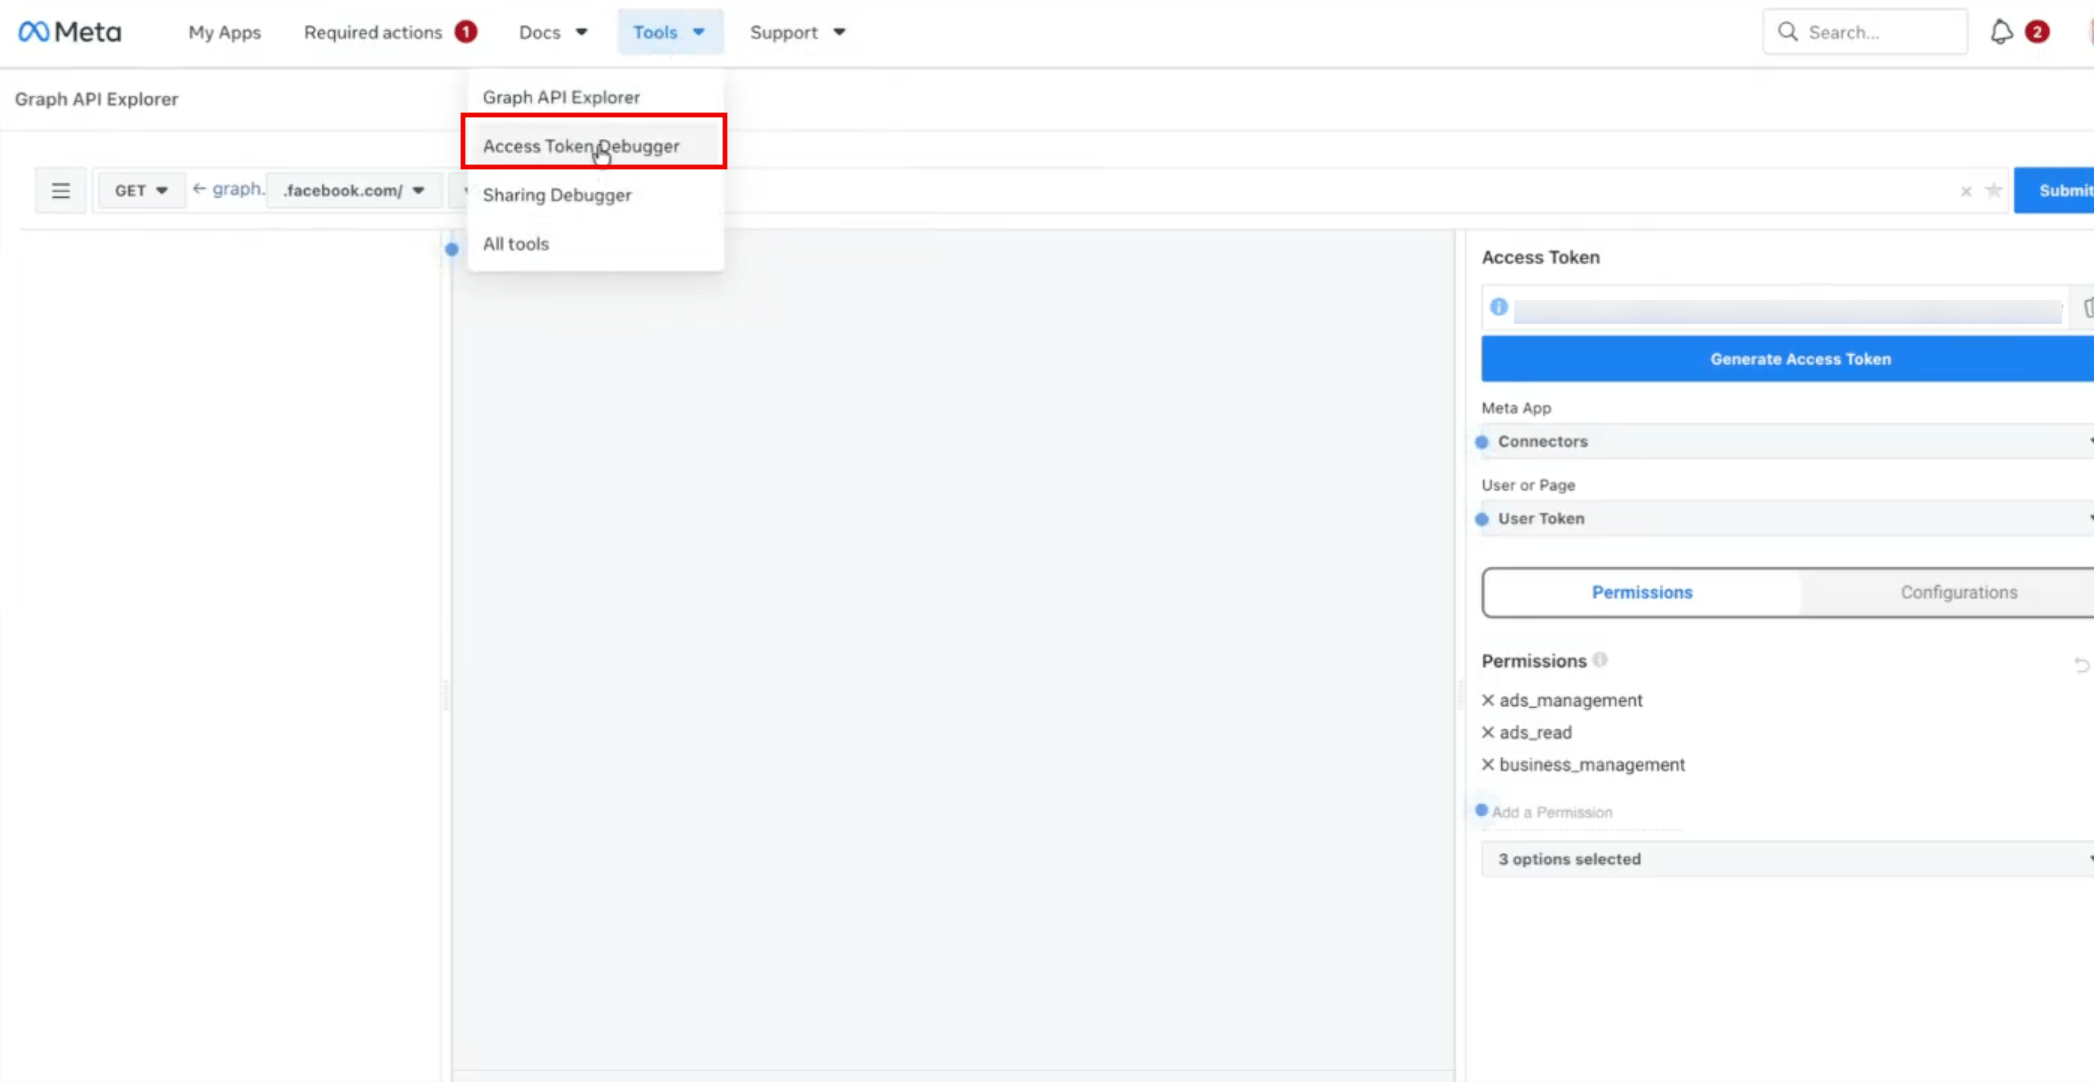Screen dimensions: 2094x1082
Task: Open the Docs dropdown menu
Action: point(553,32)
